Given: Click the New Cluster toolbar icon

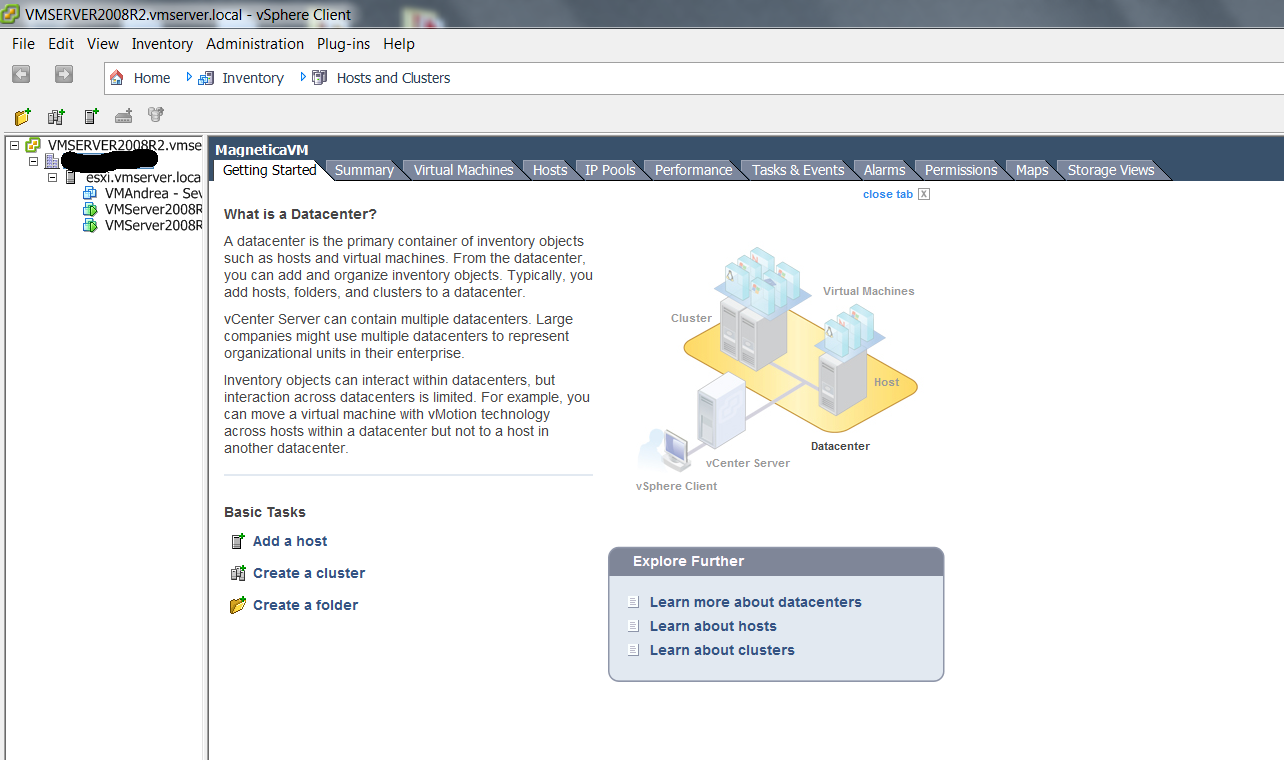Looking at the screenshot, I should tap(56, 116).
